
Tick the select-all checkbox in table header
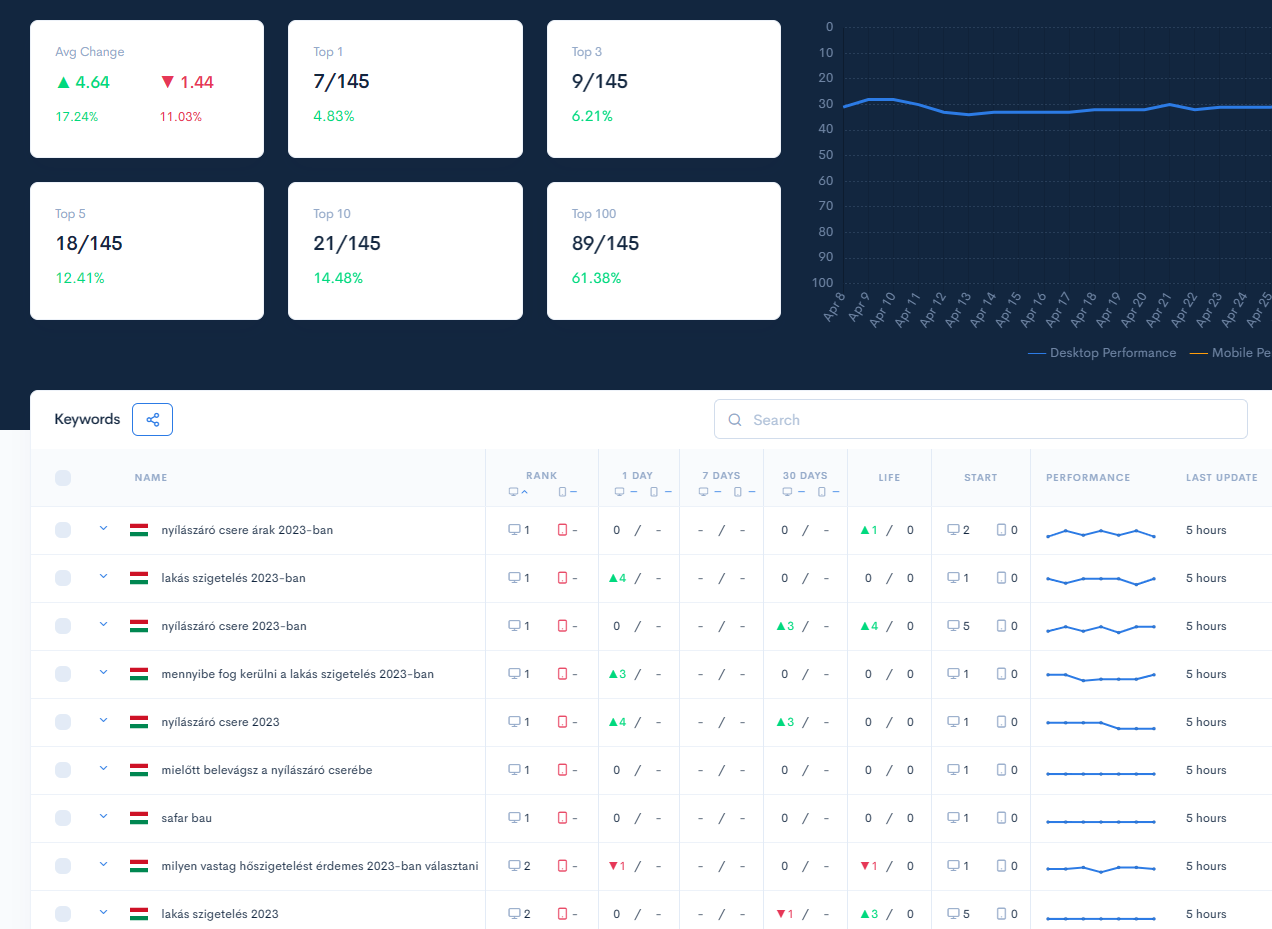63,478
